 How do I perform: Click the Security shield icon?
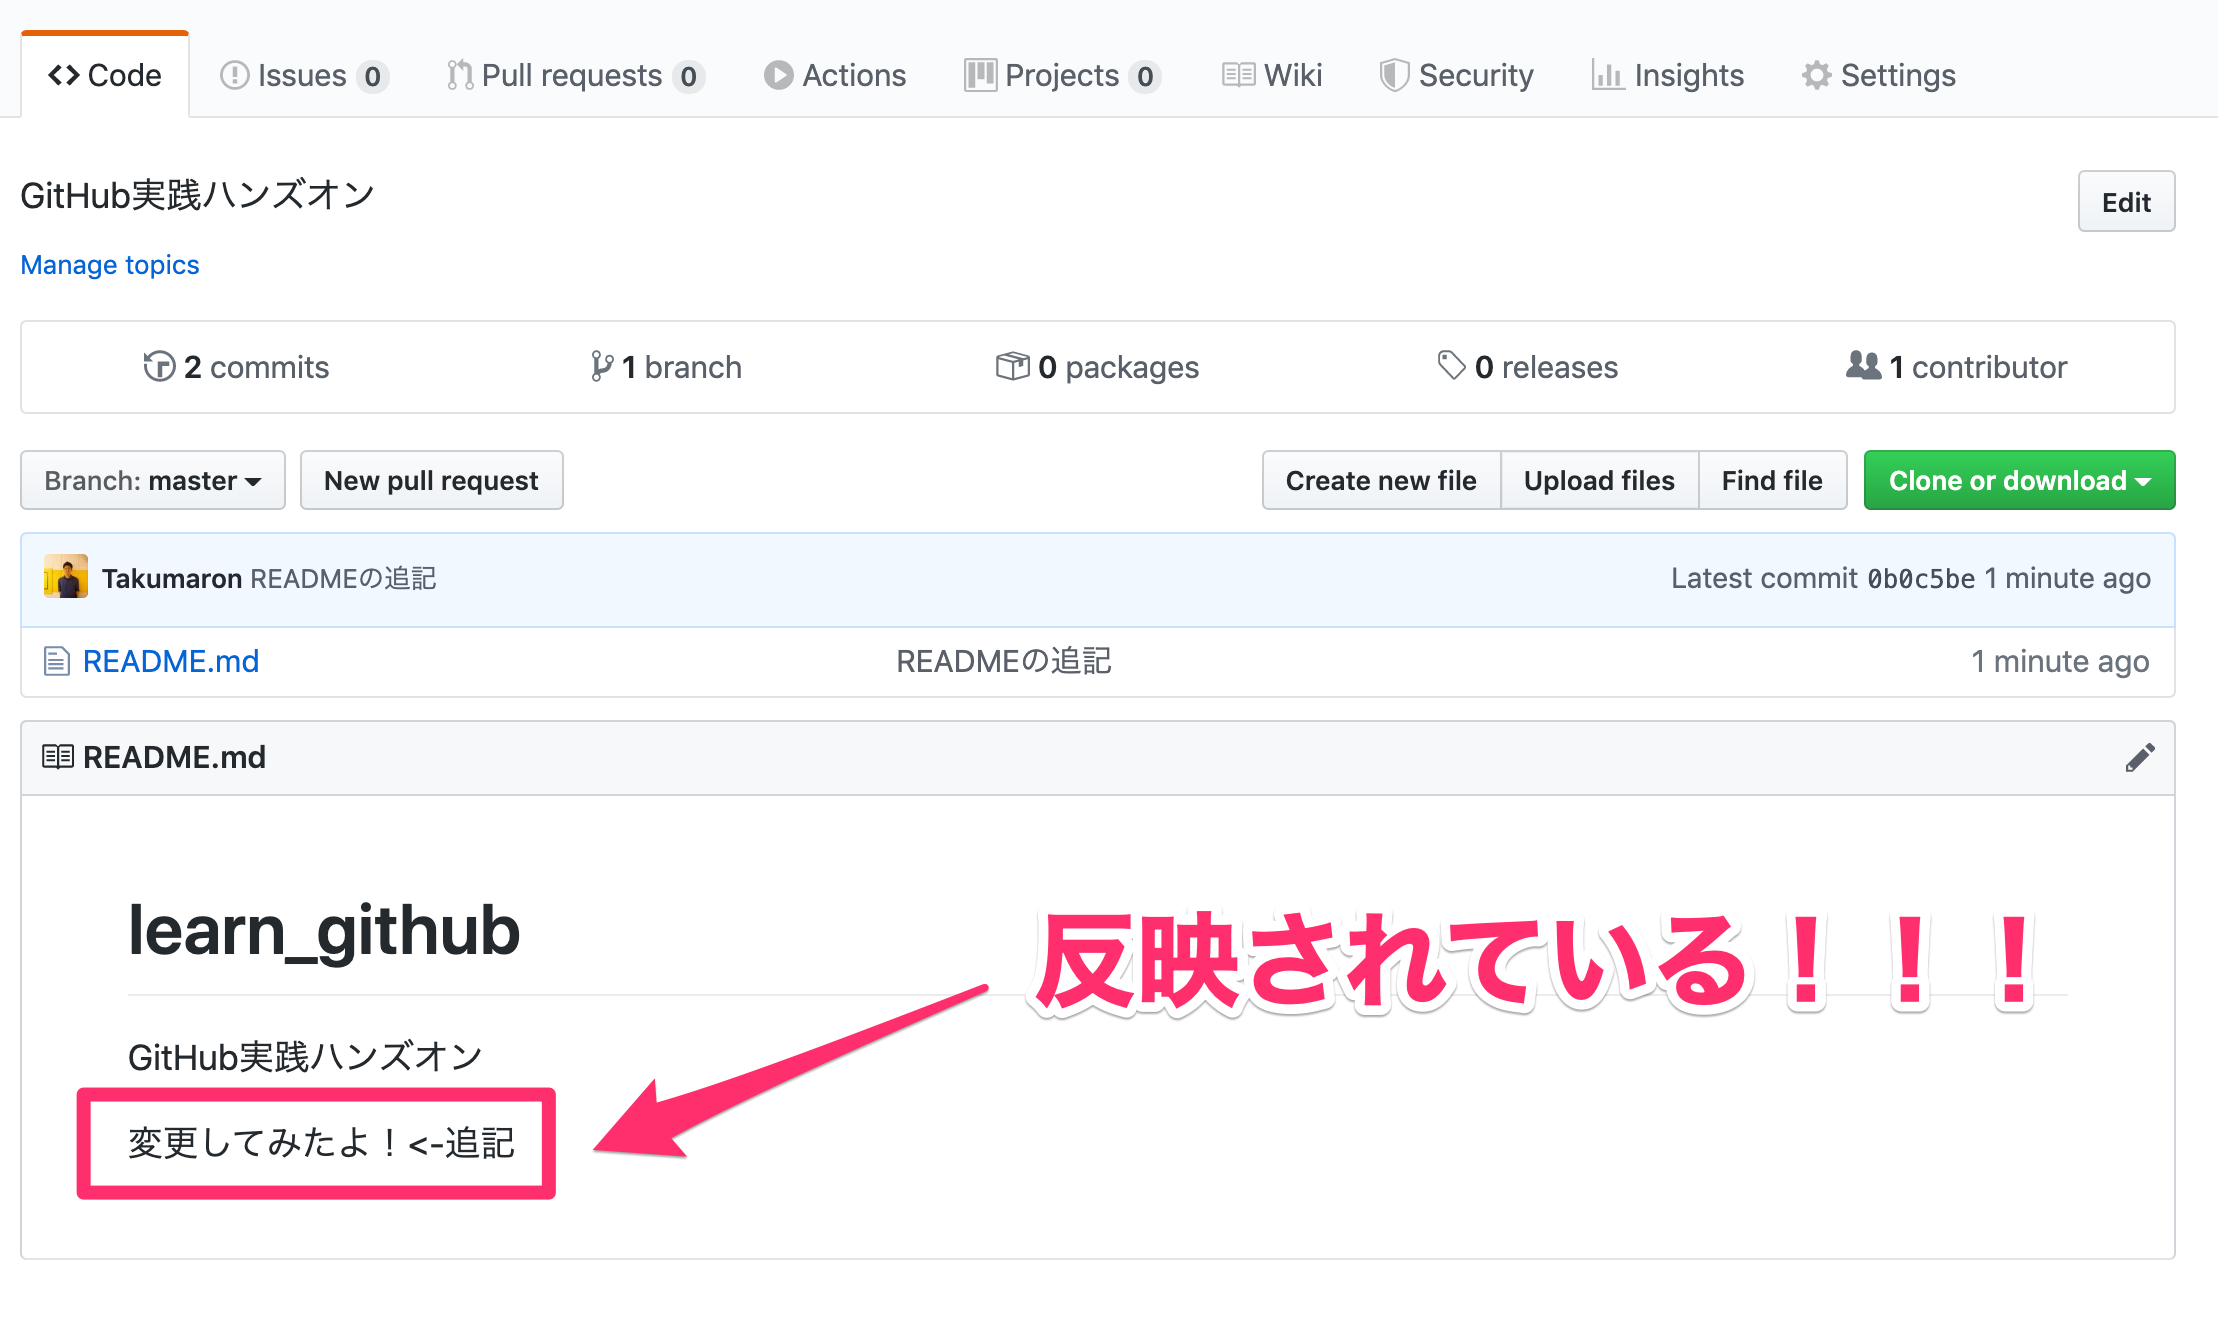pyautogui.click(x=1394, y=75)
